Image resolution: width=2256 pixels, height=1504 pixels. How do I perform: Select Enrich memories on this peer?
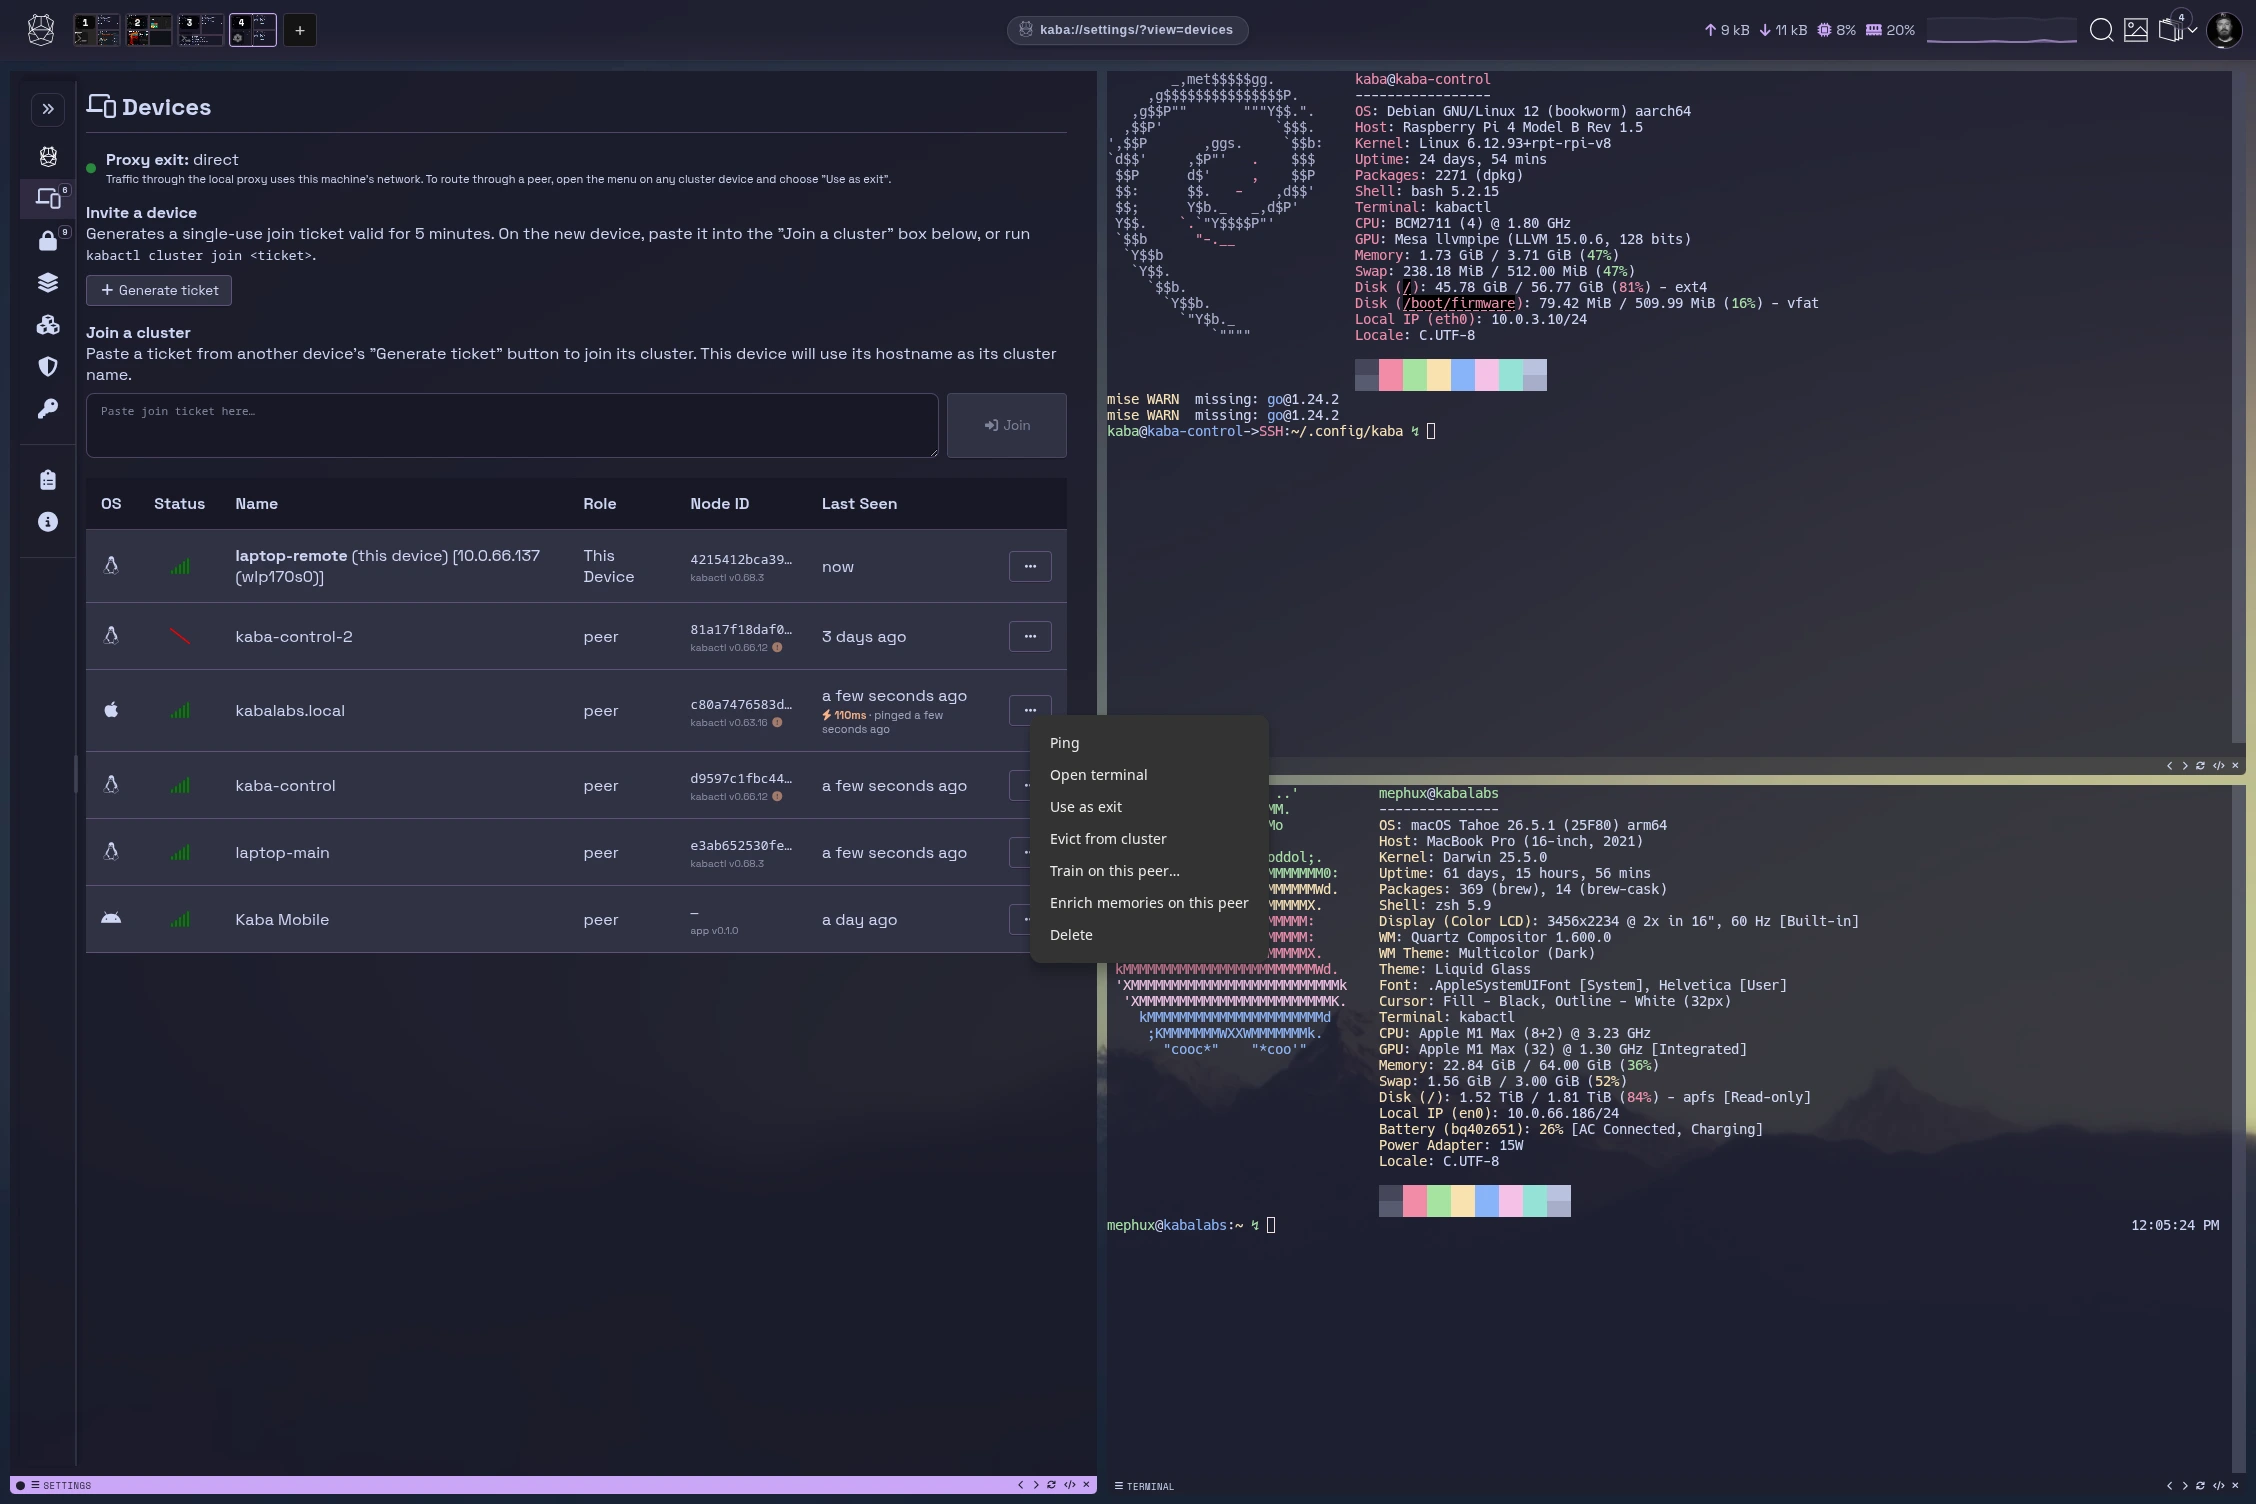[1149, 903]
